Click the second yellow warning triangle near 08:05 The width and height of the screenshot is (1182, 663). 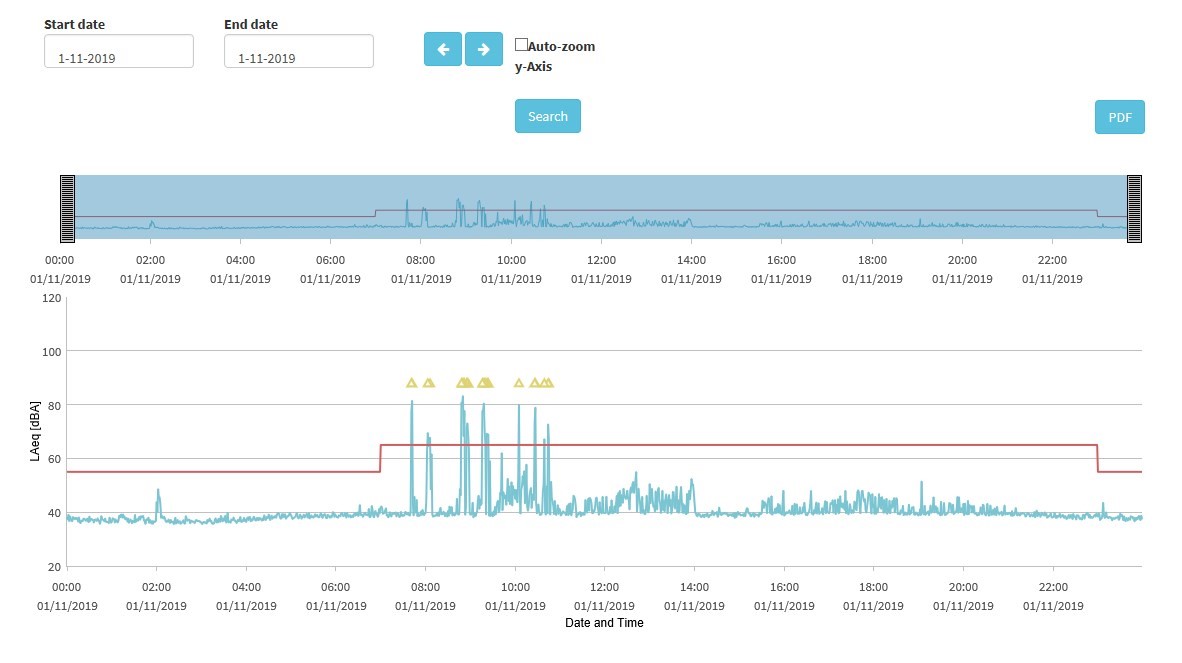click(x=429, y=383)
